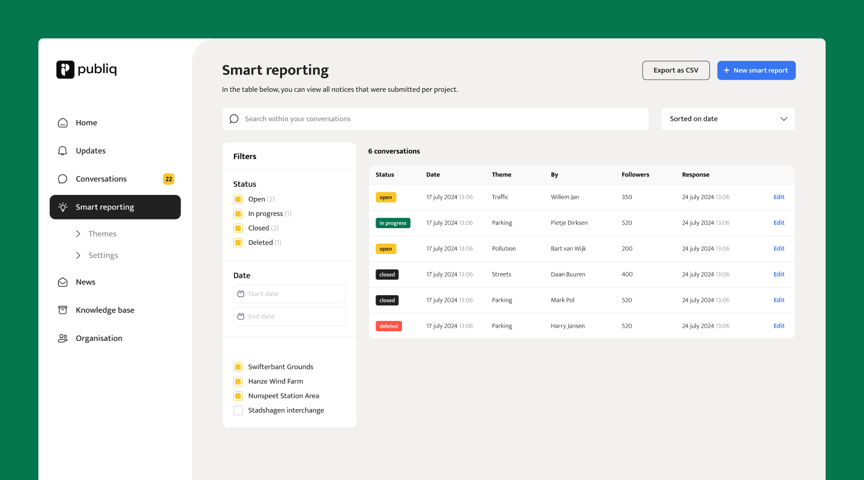
Task: Click the Start date field
Action: (289, 294)
